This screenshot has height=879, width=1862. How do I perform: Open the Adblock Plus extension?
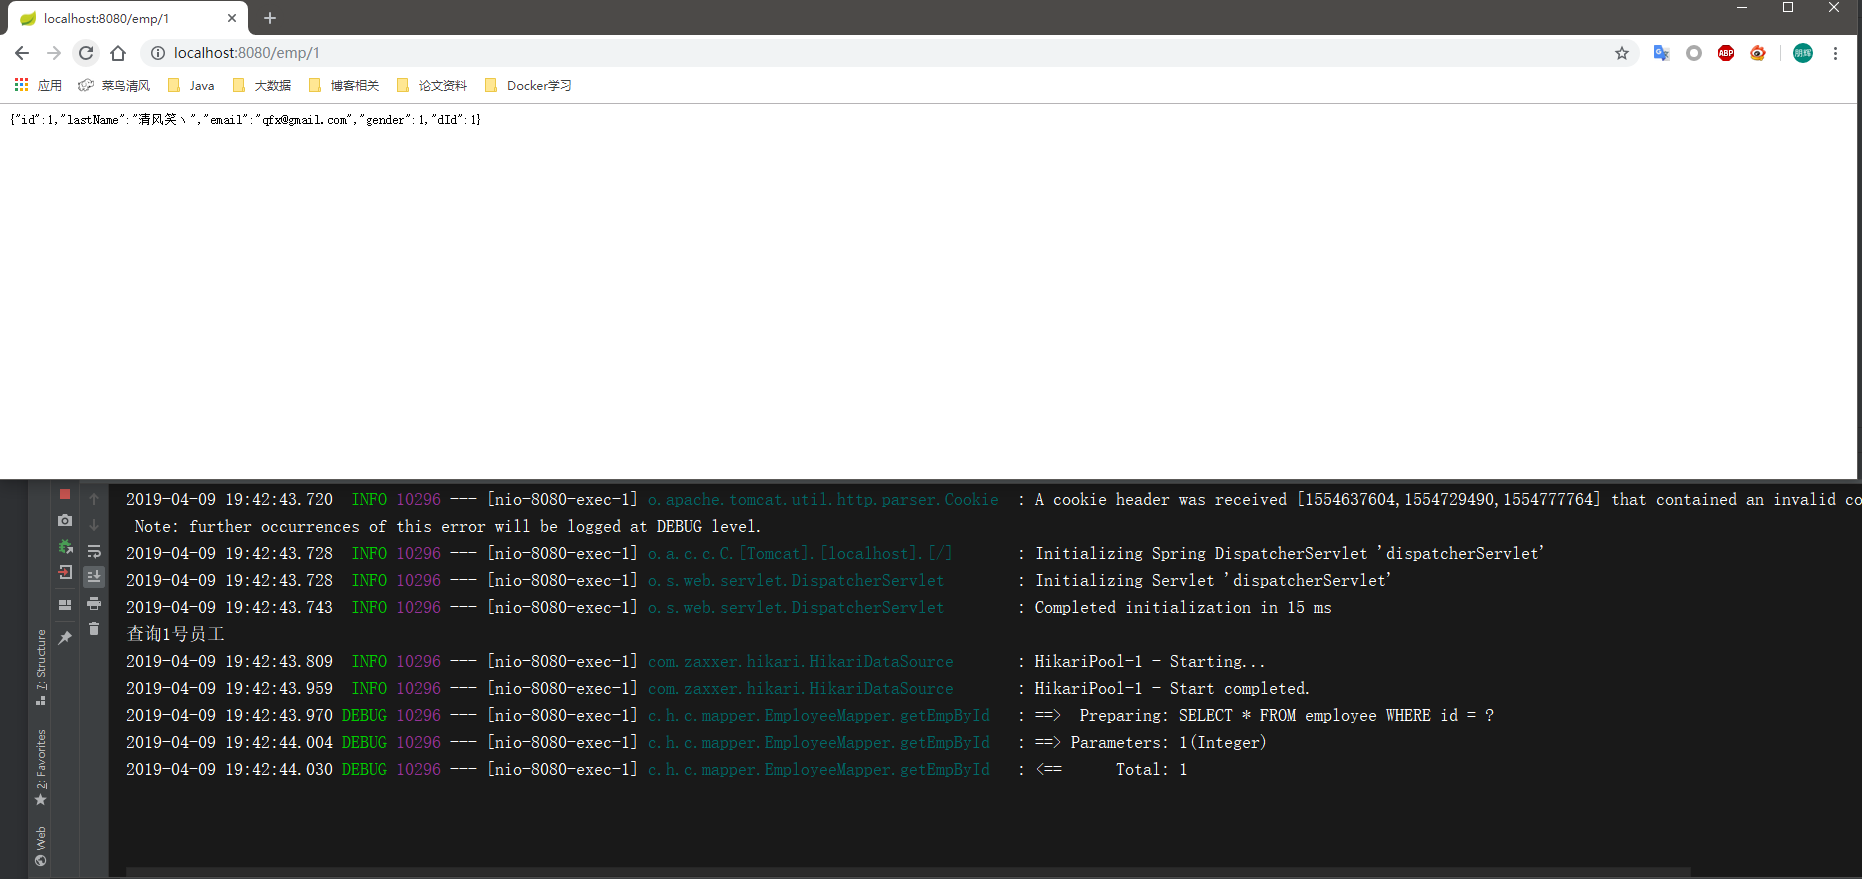pos(1726,53)
